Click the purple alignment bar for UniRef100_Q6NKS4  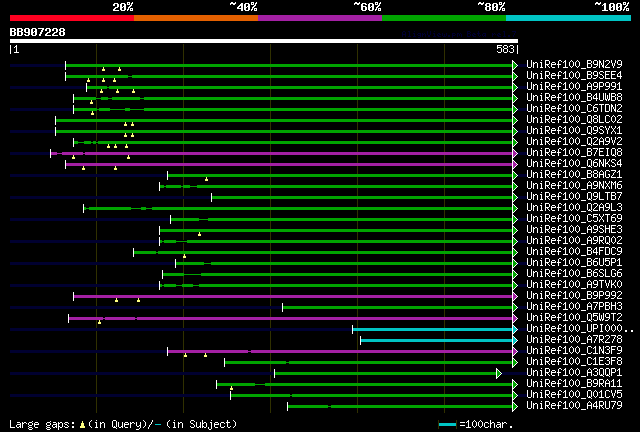click(x=289, y=164)
